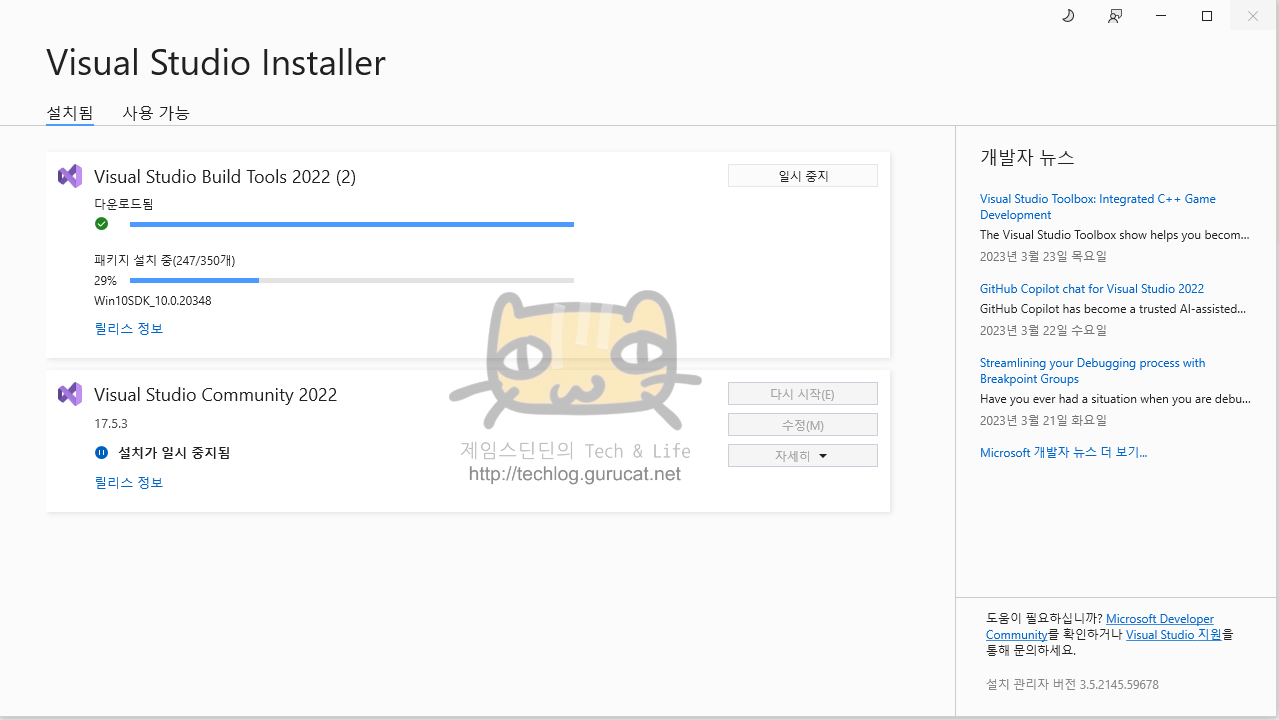The image size is (1279, 720).
Task: Click the 수정(M) button
Action: [x=803, y=425]
